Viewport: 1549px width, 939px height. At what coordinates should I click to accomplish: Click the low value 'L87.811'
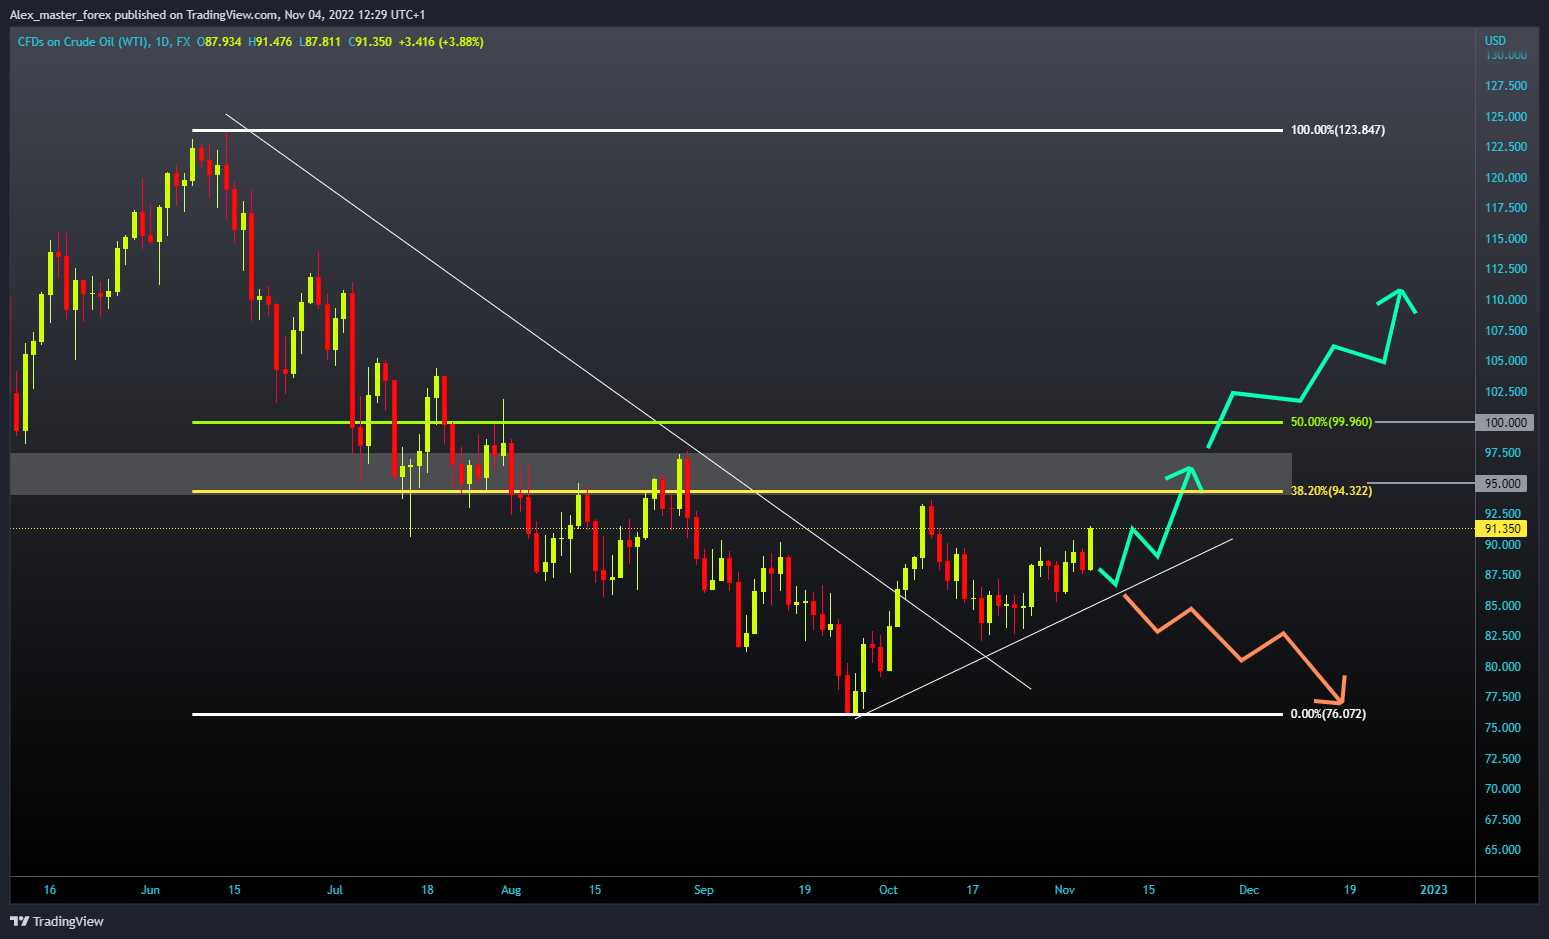point(320,42)
